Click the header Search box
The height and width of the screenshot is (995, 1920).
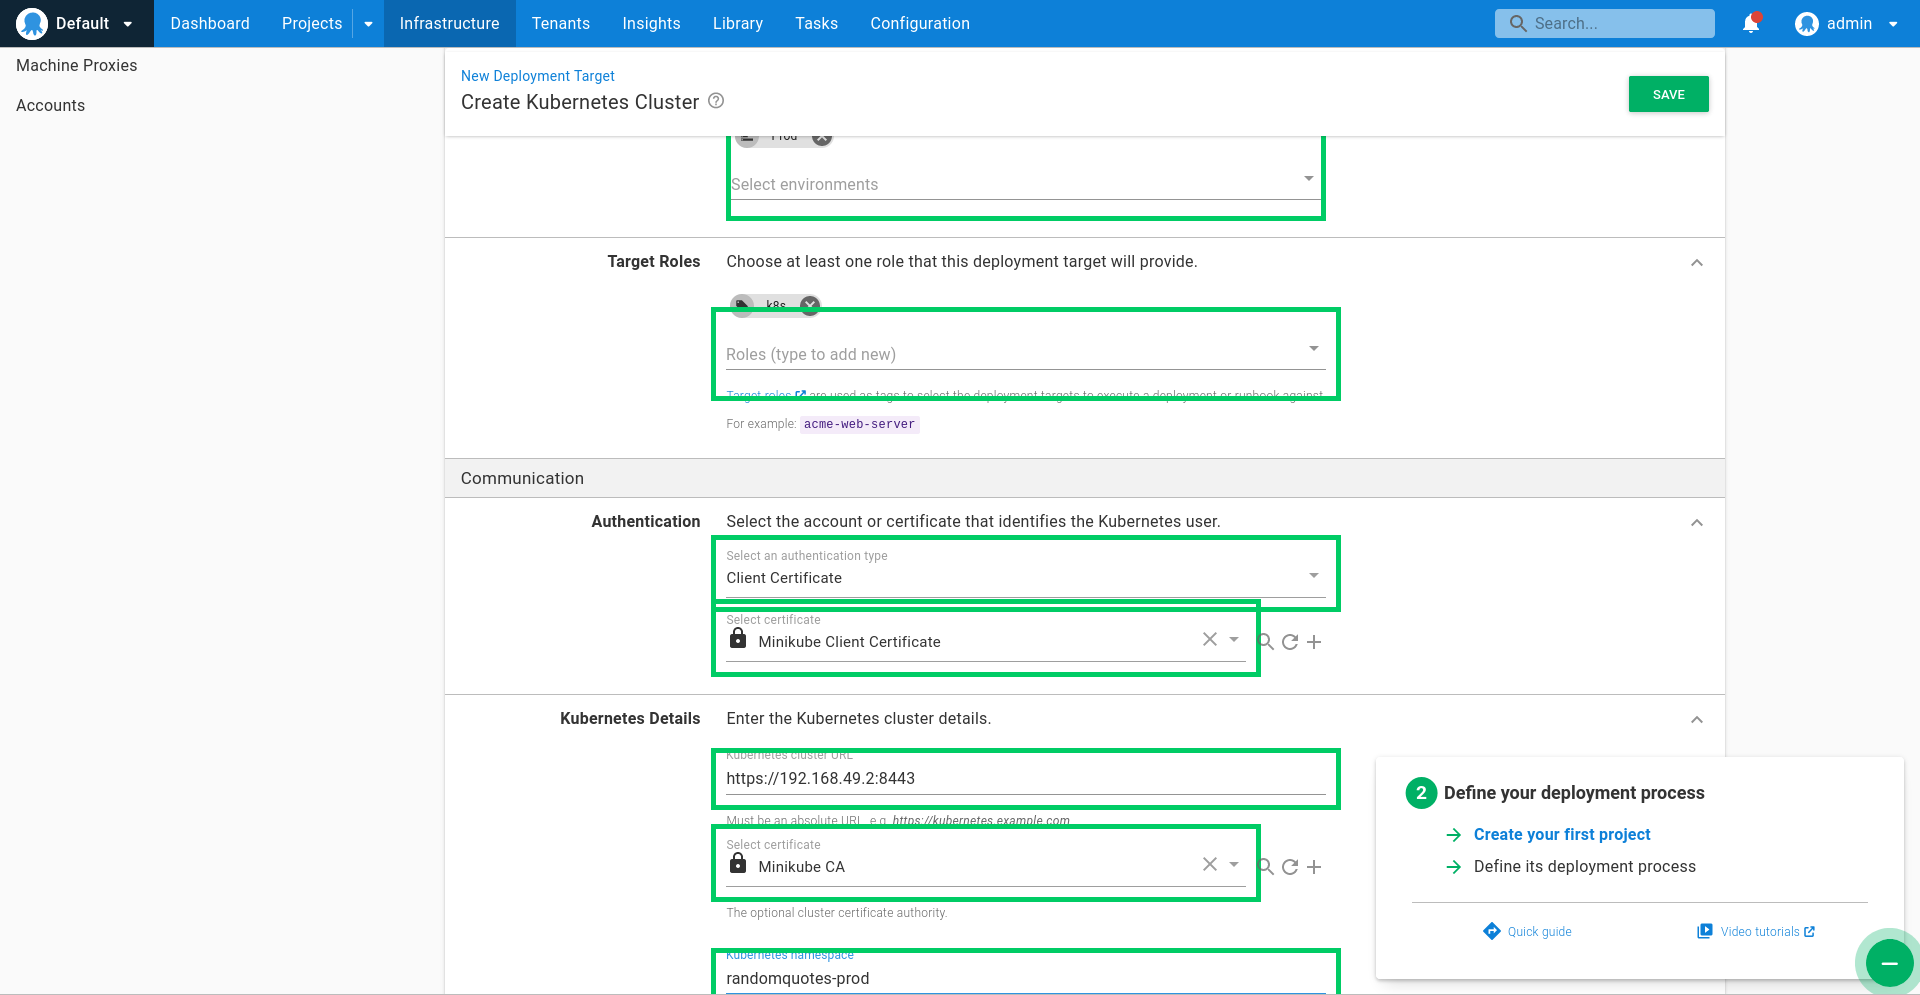tap(1605, 23)
